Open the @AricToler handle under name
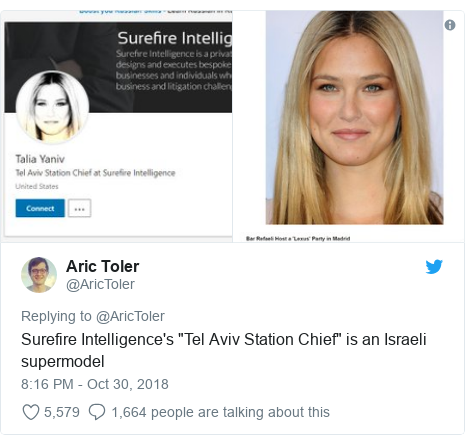The image size is (465, 445). [x=100, y=284]
